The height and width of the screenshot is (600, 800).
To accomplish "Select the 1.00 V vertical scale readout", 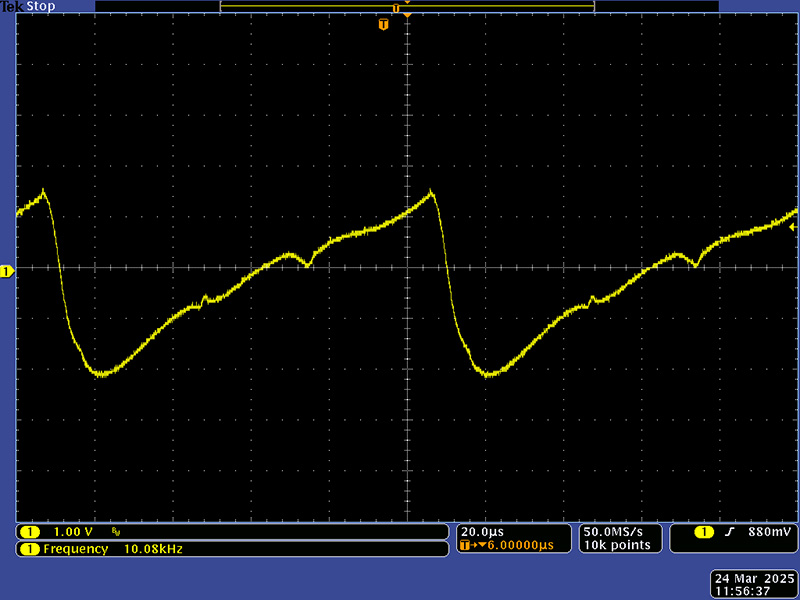I will click(x=72, y=531).
